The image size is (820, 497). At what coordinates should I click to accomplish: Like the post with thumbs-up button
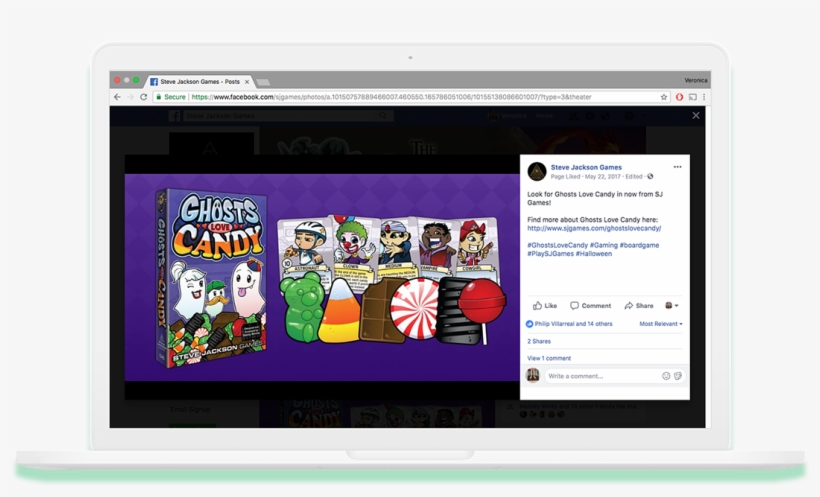[x=545, y=306]
